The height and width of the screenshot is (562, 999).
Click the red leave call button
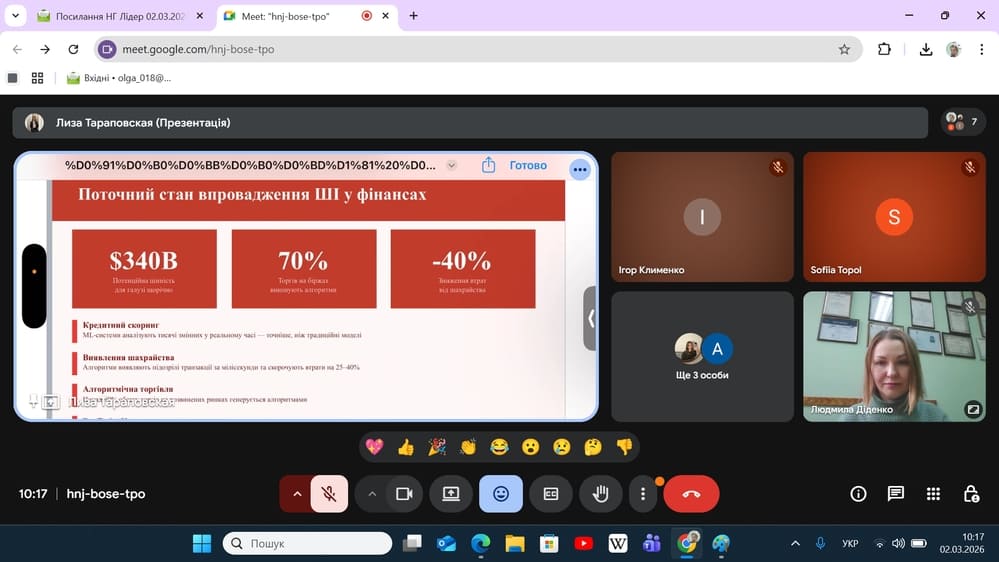click(x=691, y=494)
